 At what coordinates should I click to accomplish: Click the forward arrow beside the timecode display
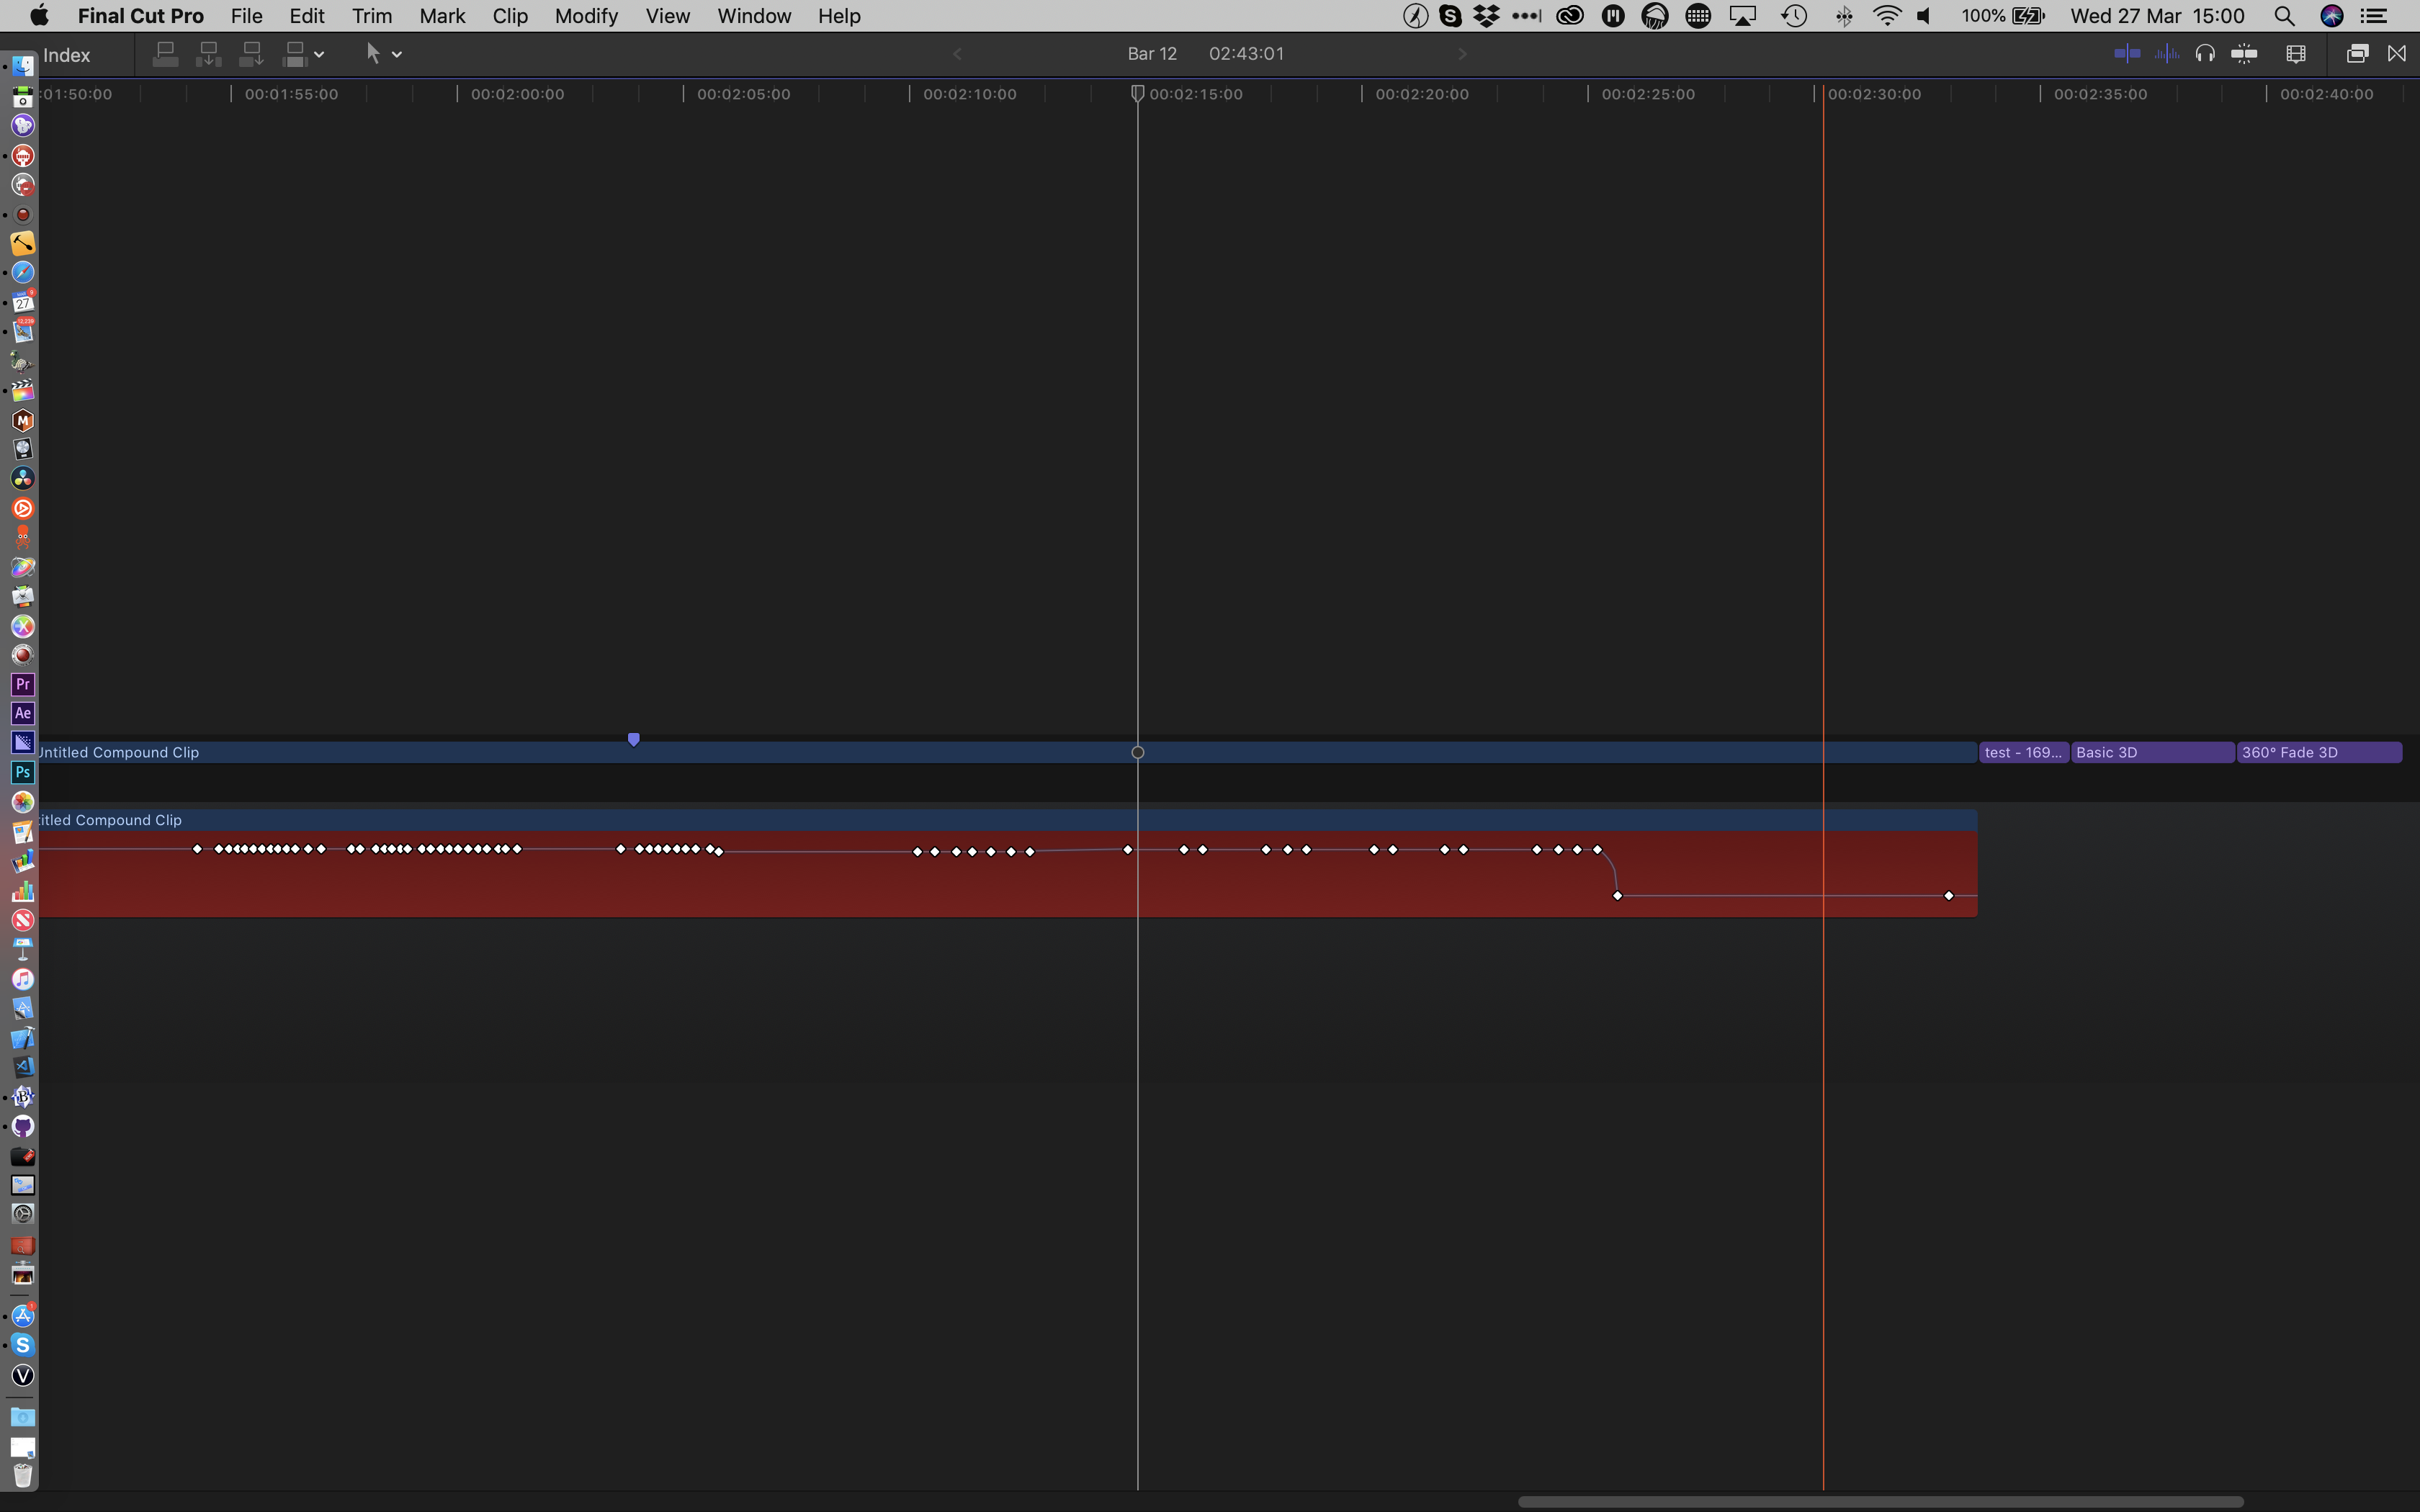(1462, 54)
